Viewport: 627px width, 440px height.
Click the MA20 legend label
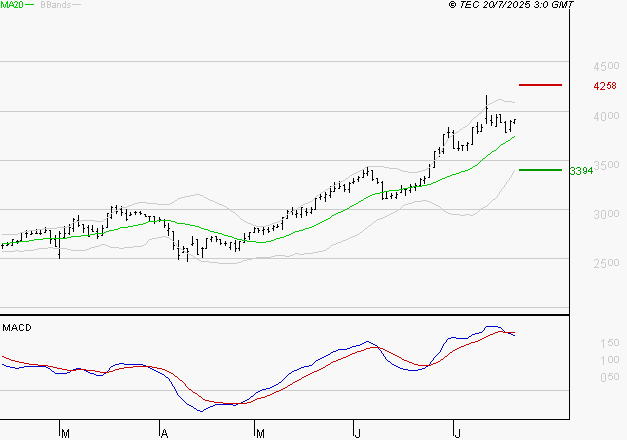(12, 5)
